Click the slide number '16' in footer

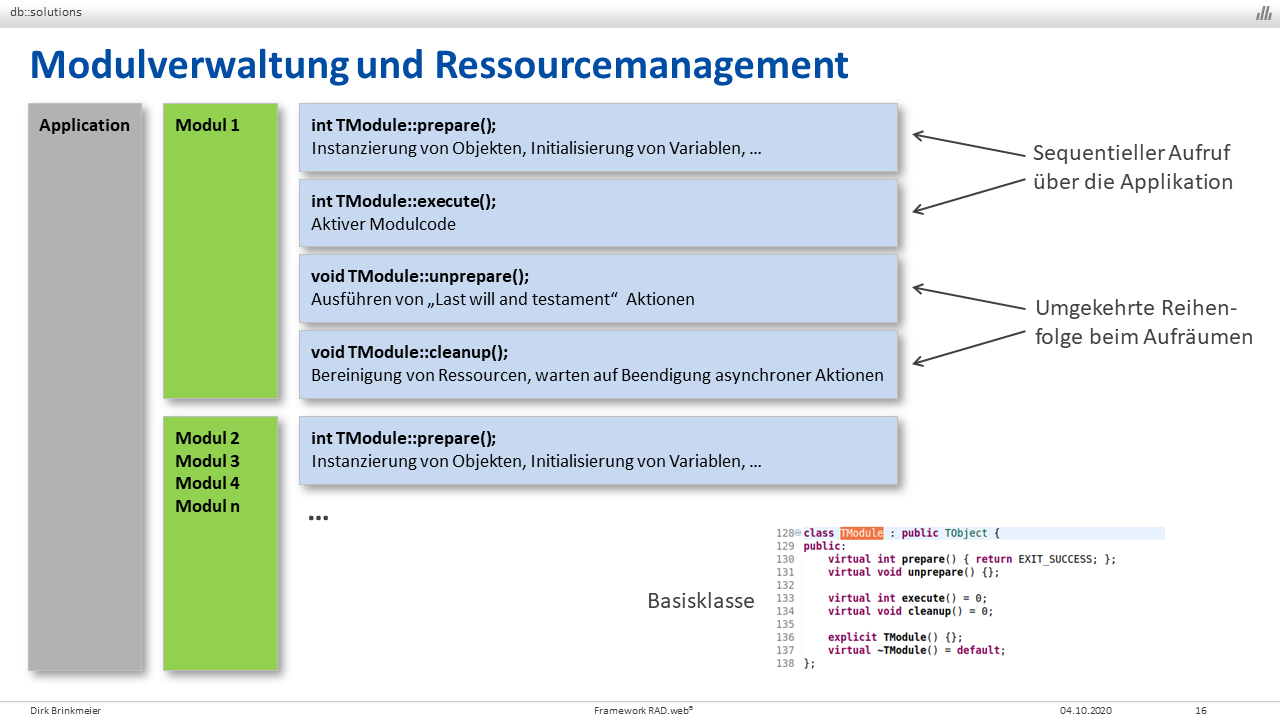point(1201,711)
